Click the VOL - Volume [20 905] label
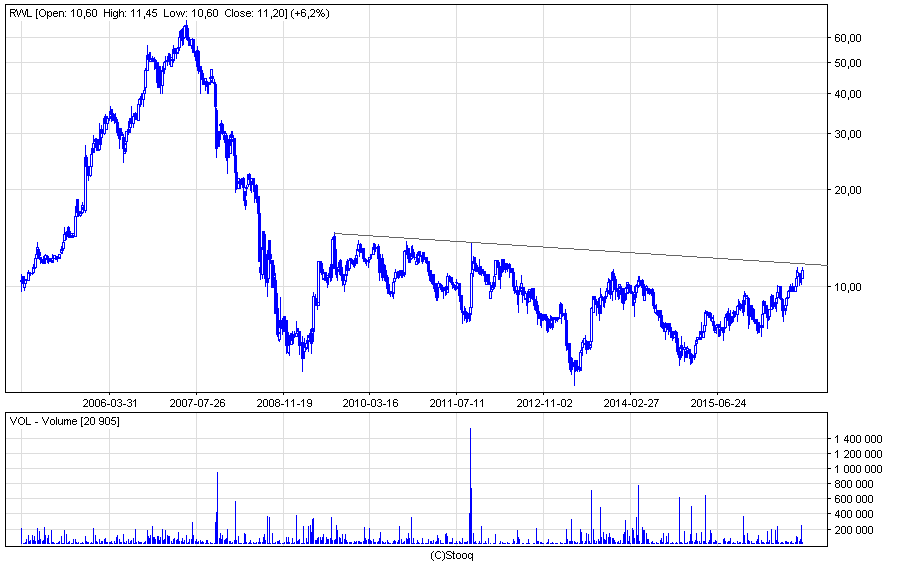Viewport: 900px width, 563px height. coord(64,421)
